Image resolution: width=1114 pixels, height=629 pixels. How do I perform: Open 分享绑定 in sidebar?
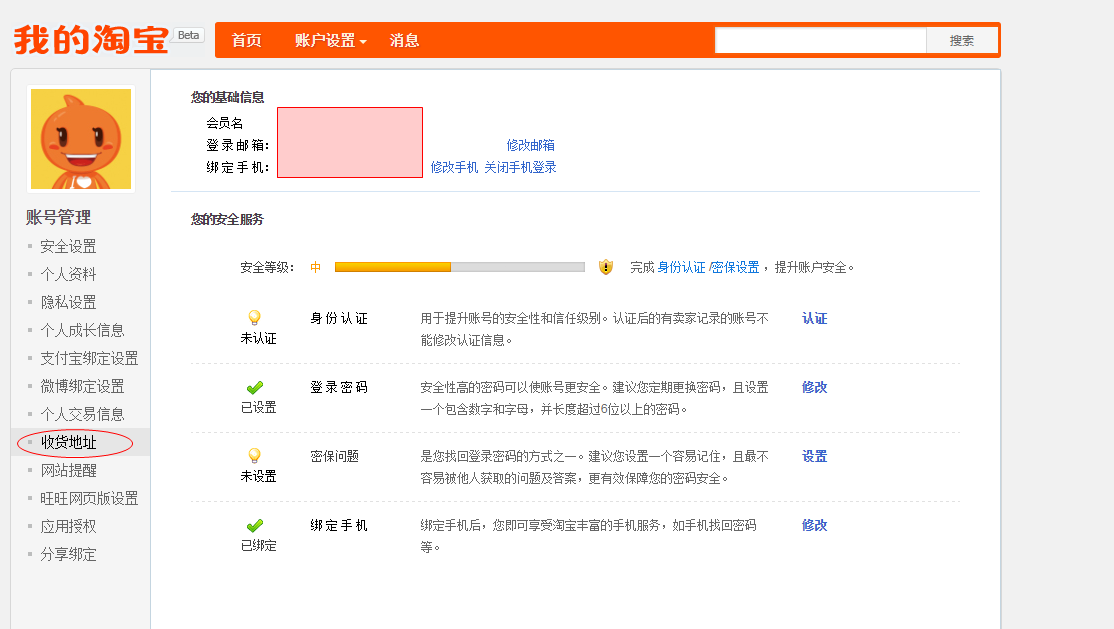[68, 554]
